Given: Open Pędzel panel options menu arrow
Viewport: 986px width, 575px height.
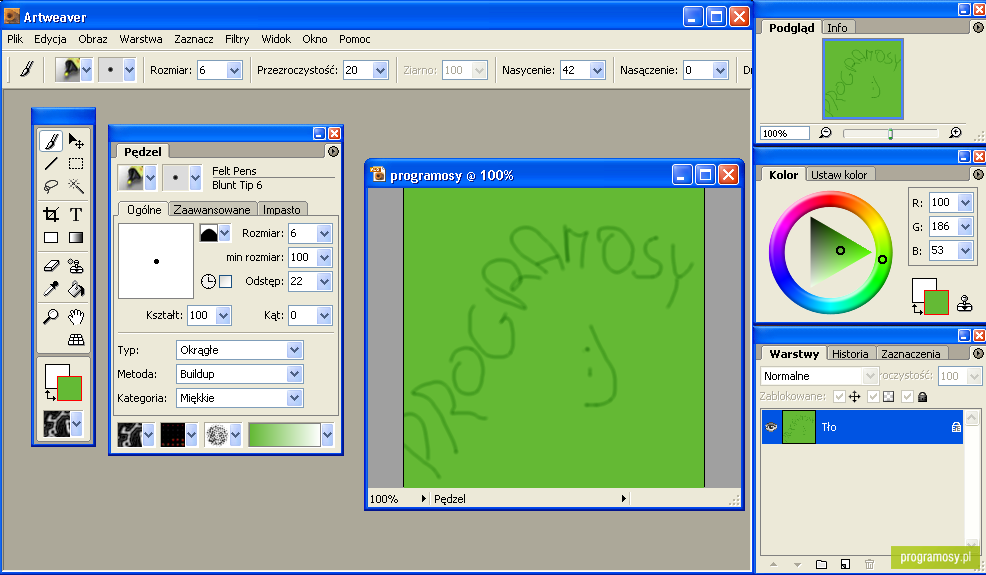Looking at the screenshot, I should (333, 151).
